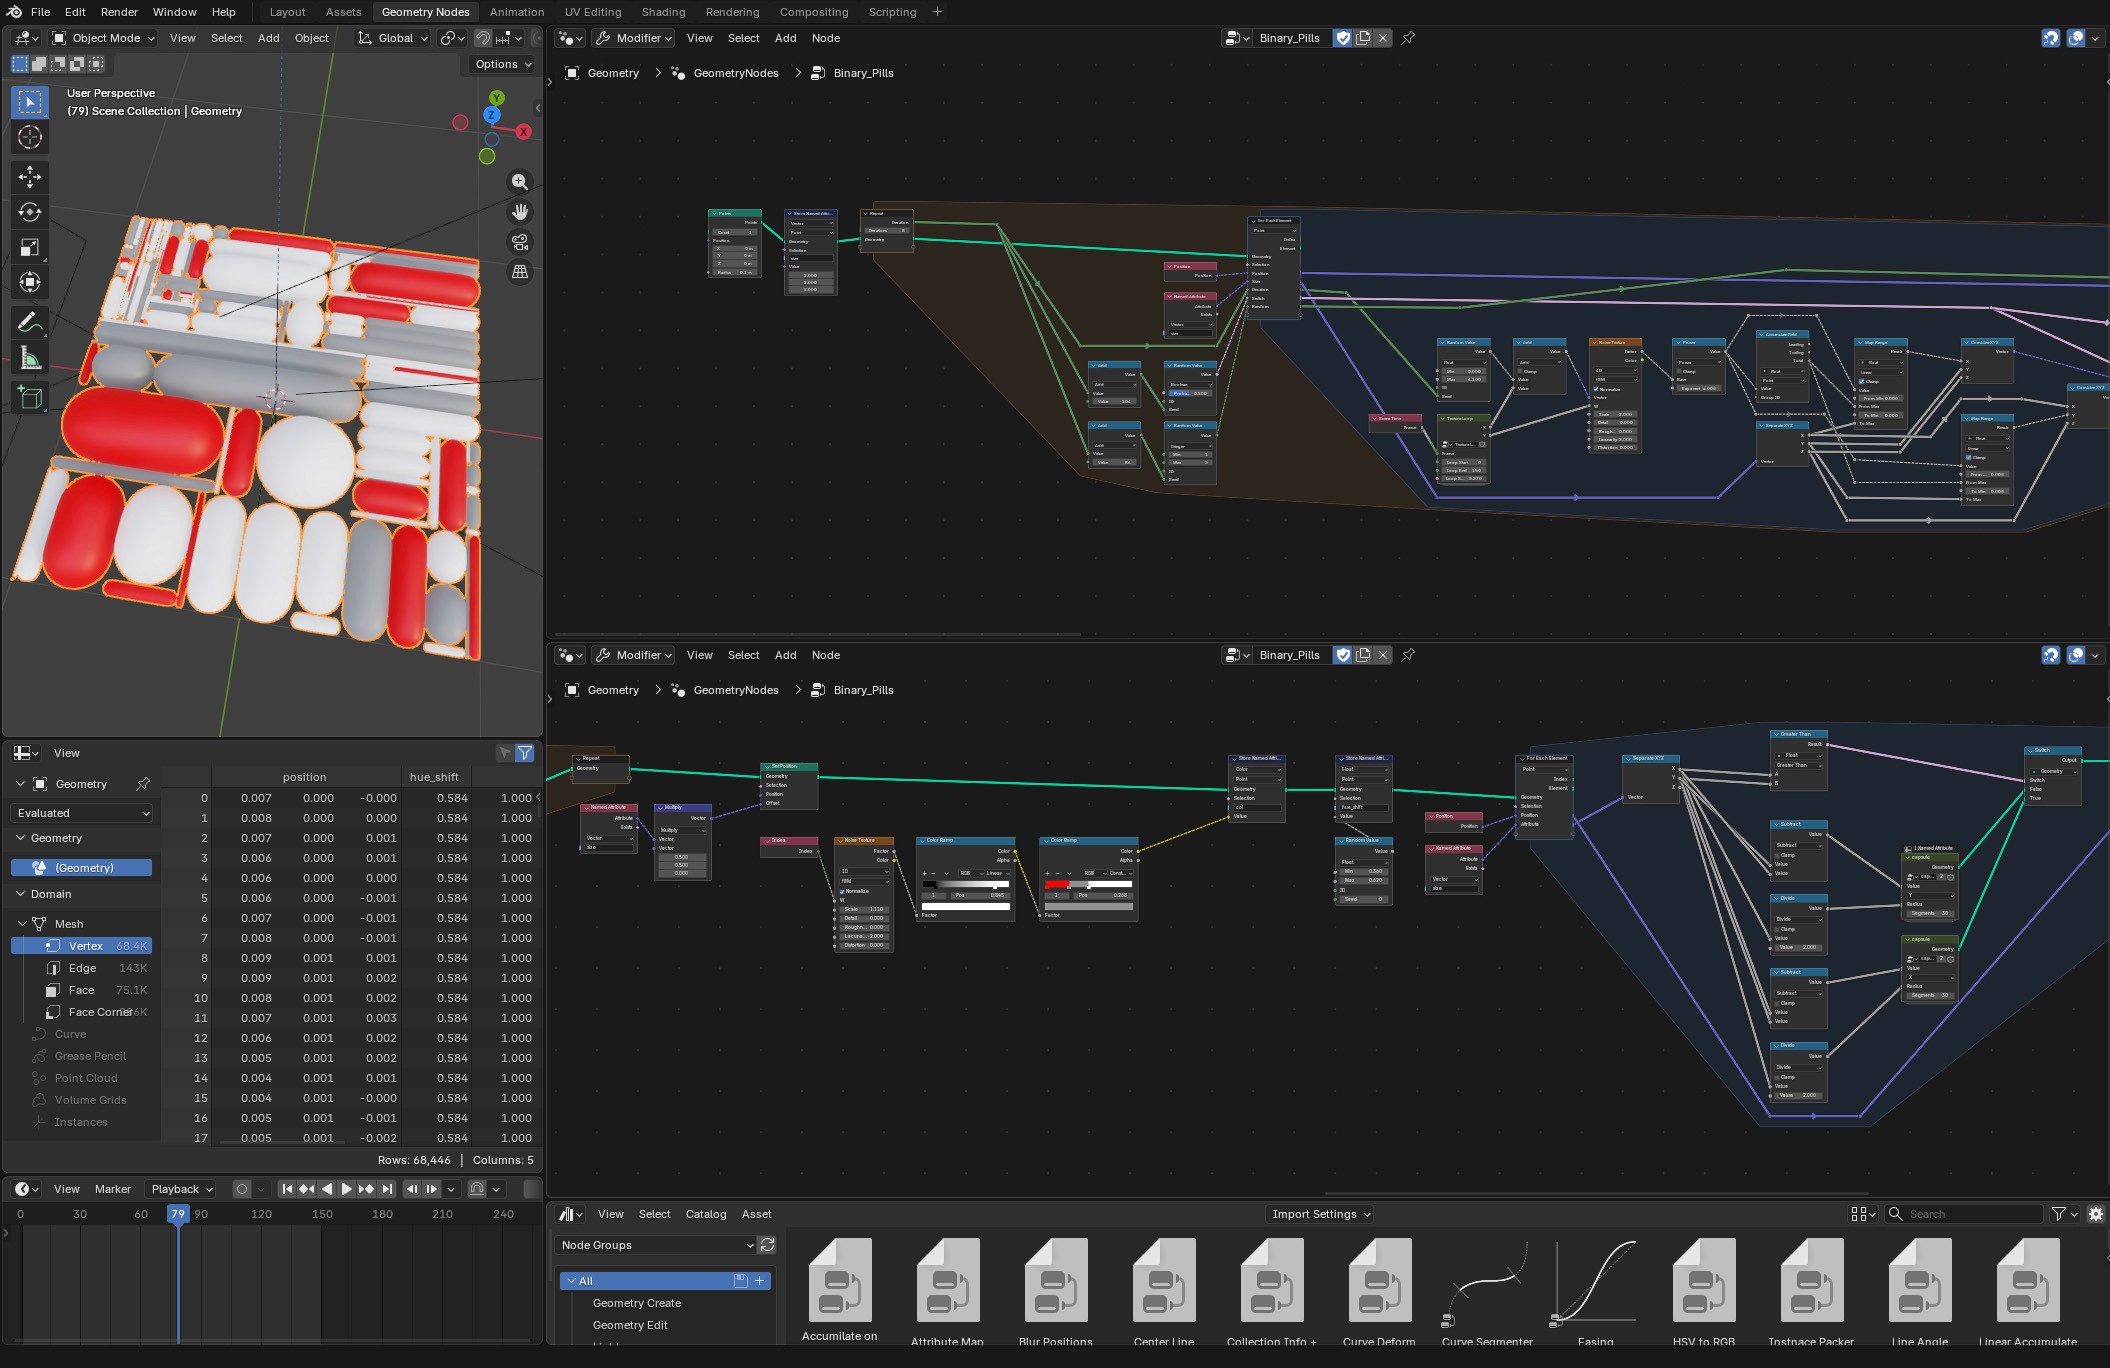
Task: Select Geometry Create catalog entry
Action: click(x=636, y=1303)
